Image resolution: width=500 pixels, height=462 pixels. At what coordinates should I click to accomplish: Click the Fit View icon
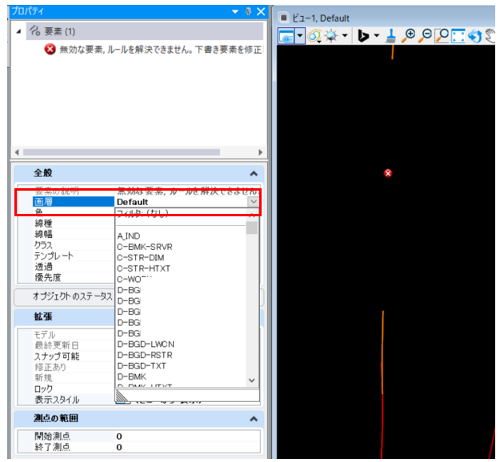[458, 36]
